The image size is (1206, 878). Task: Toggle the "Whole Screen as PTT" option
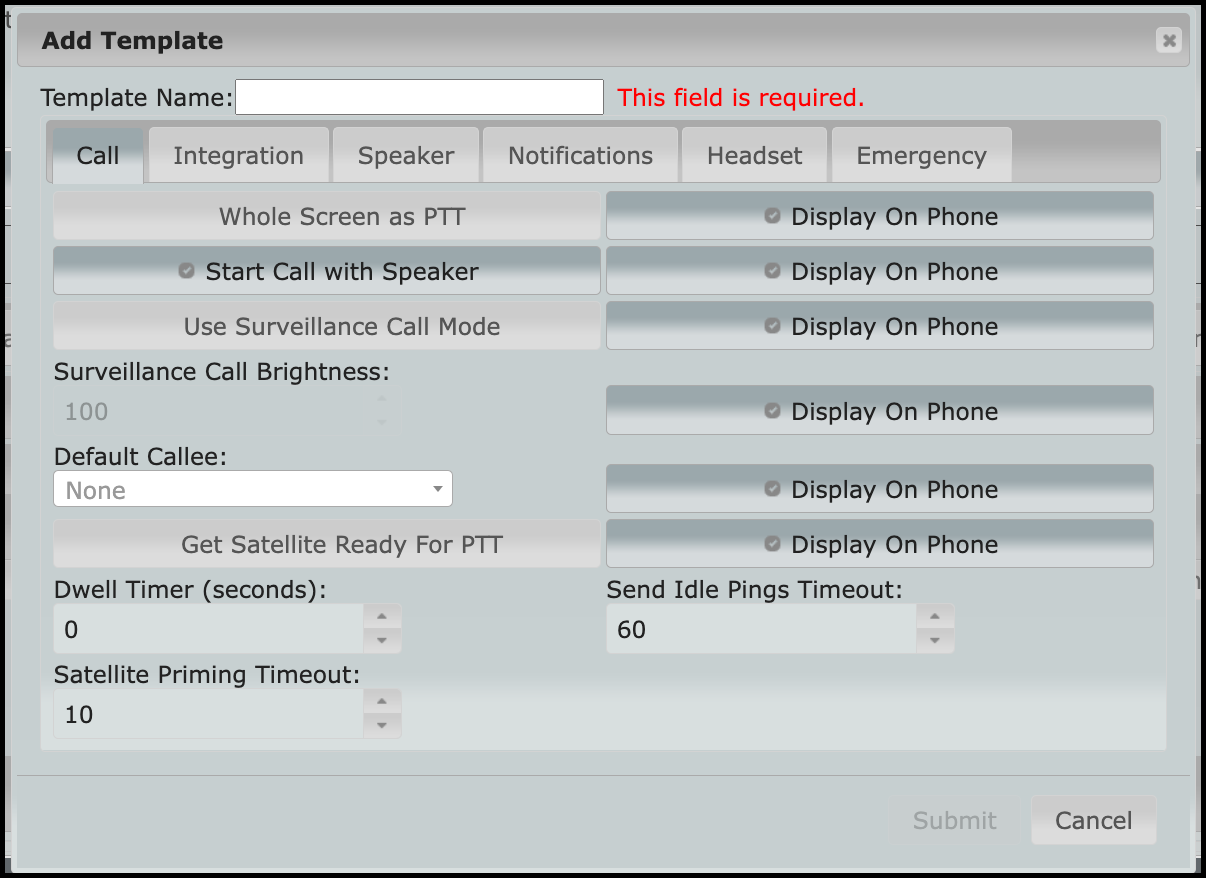(x=326, y=216)
